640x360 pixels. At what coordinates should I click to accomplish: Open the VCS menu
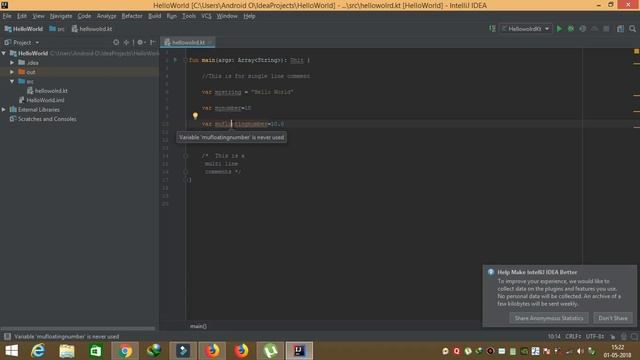tap(206, 16)
